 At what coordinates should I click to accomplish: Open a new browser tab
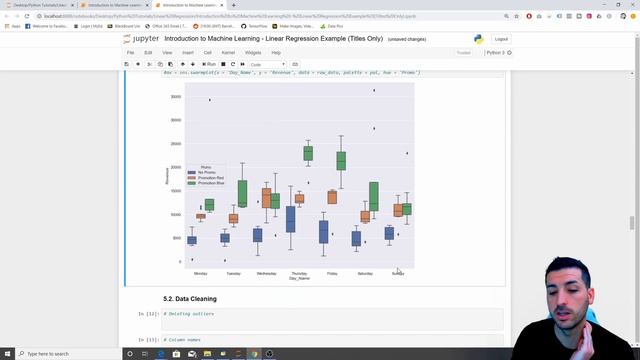point(233,5)
